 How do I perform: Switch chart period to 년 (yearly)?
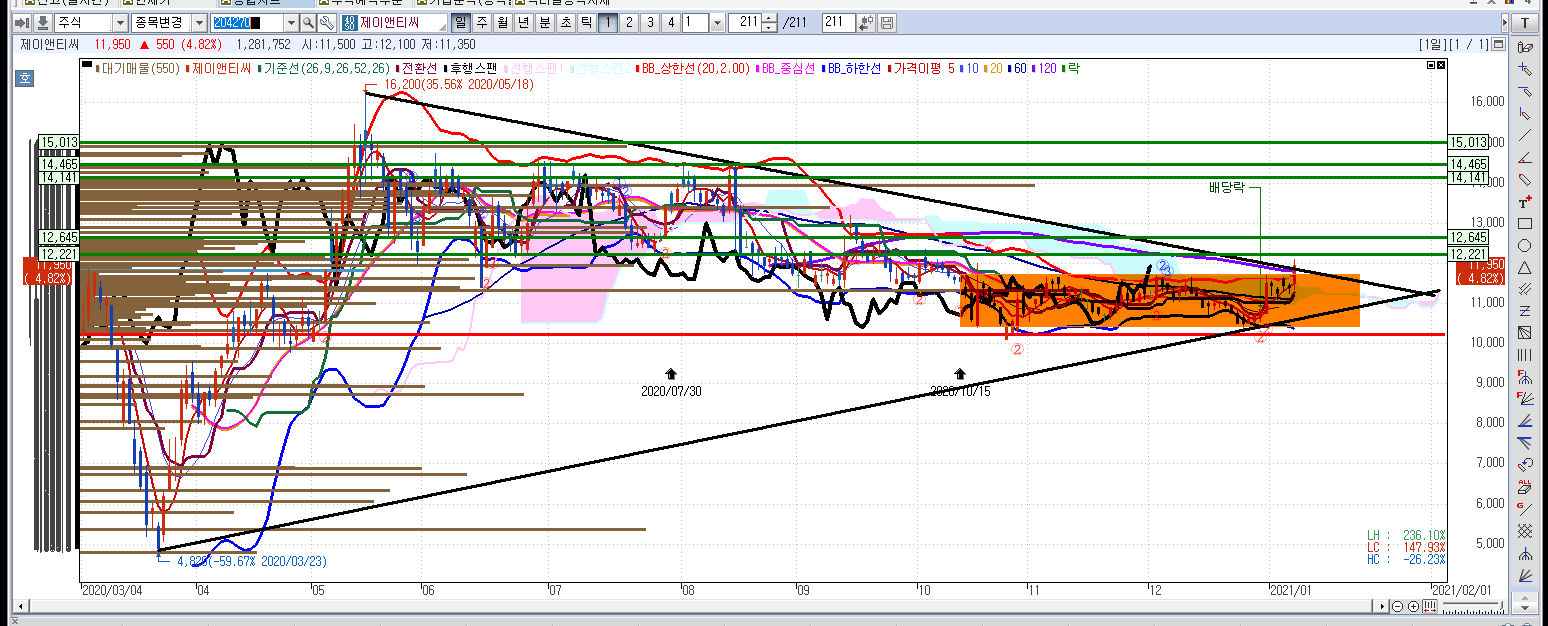coord(524,22)
